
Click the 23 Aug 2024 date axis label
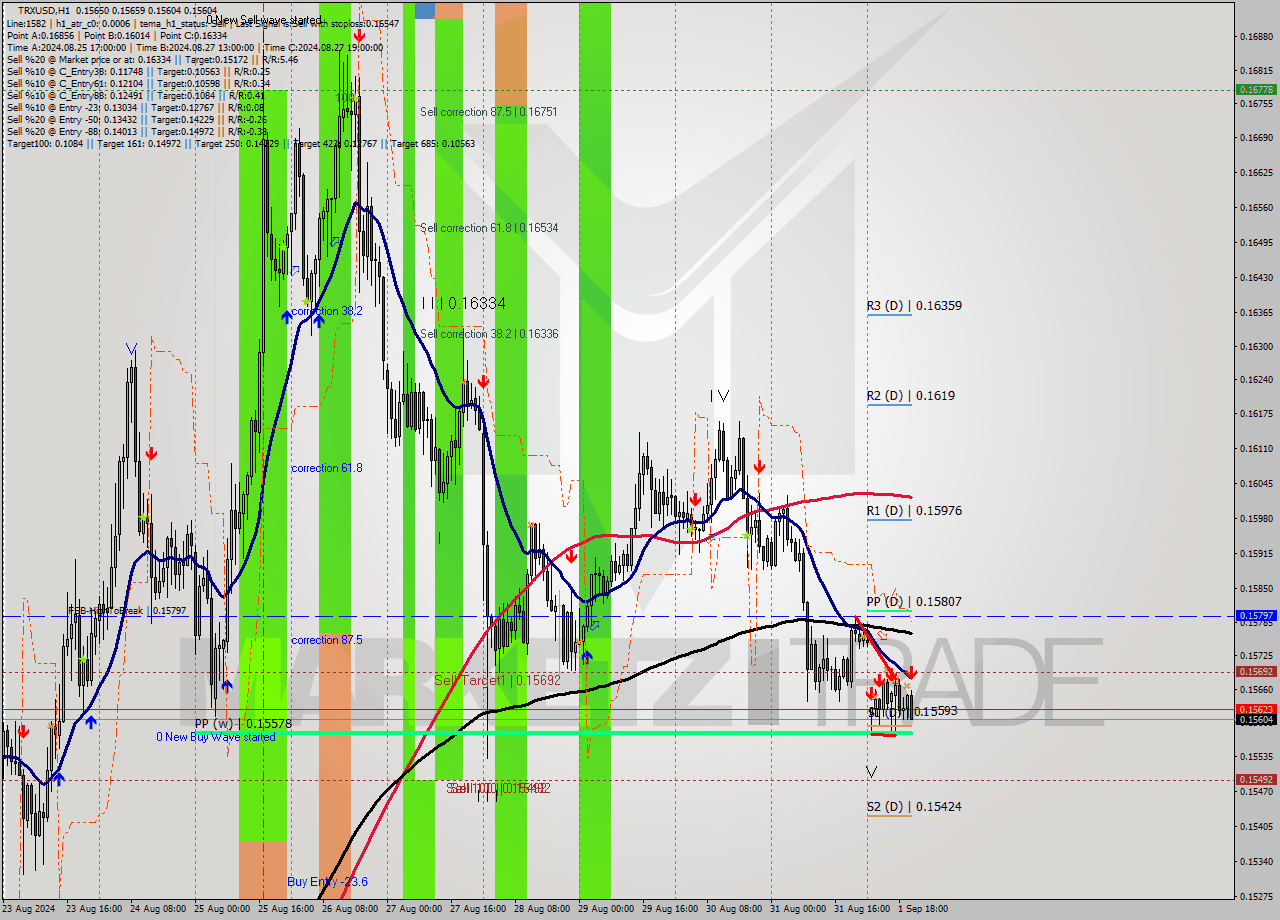pos(28,909)
